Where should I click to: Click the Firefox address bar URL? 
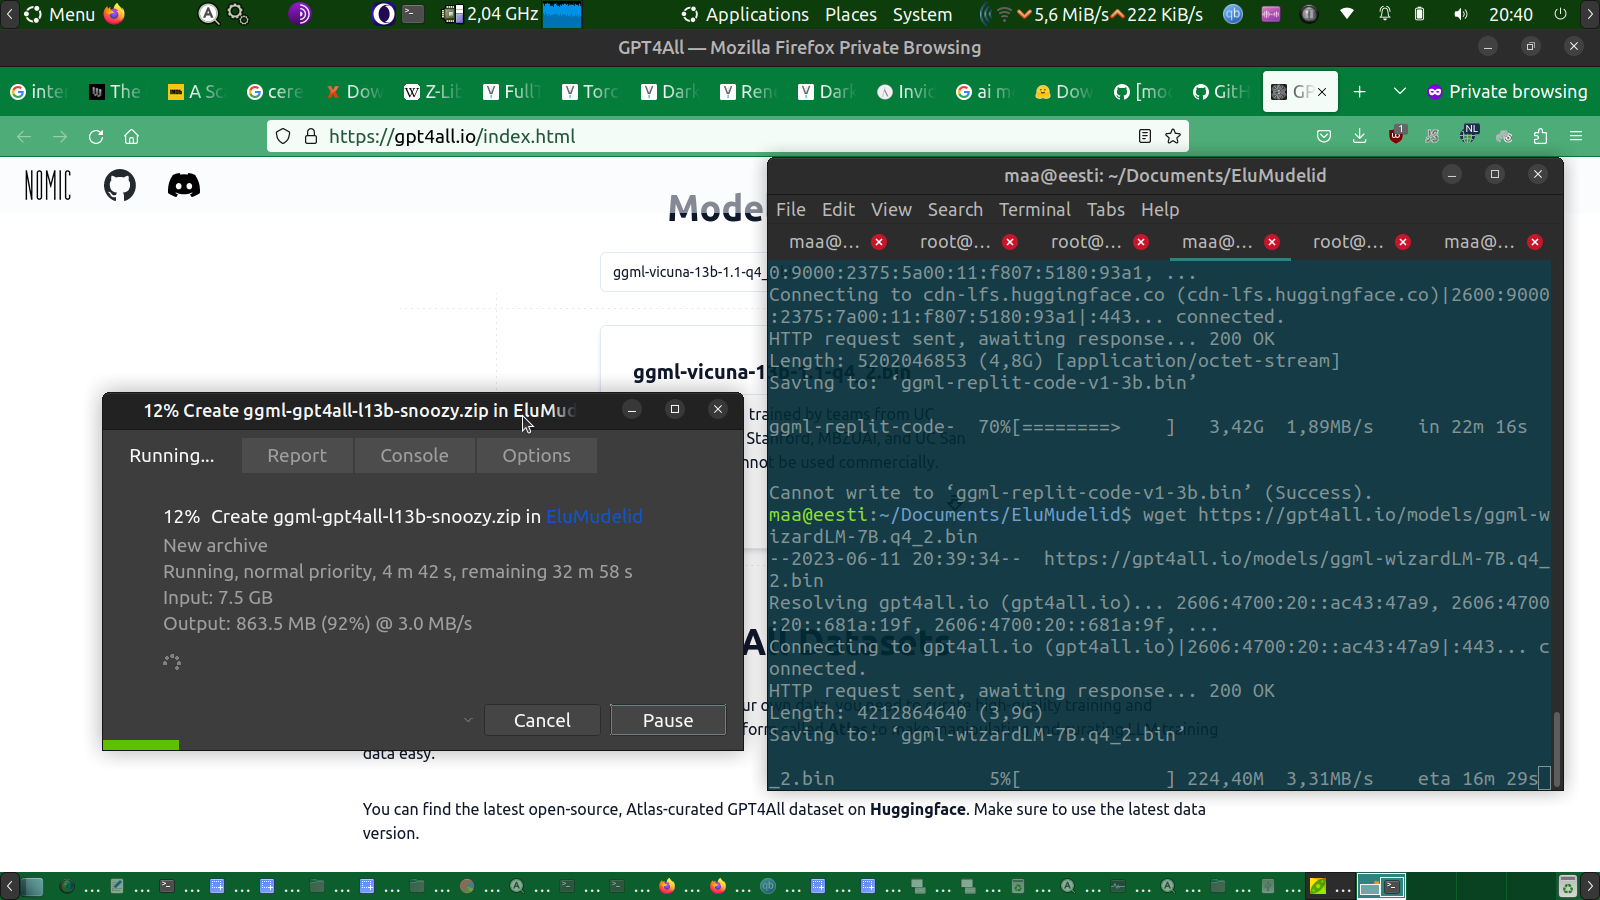(x=452, y=136)
